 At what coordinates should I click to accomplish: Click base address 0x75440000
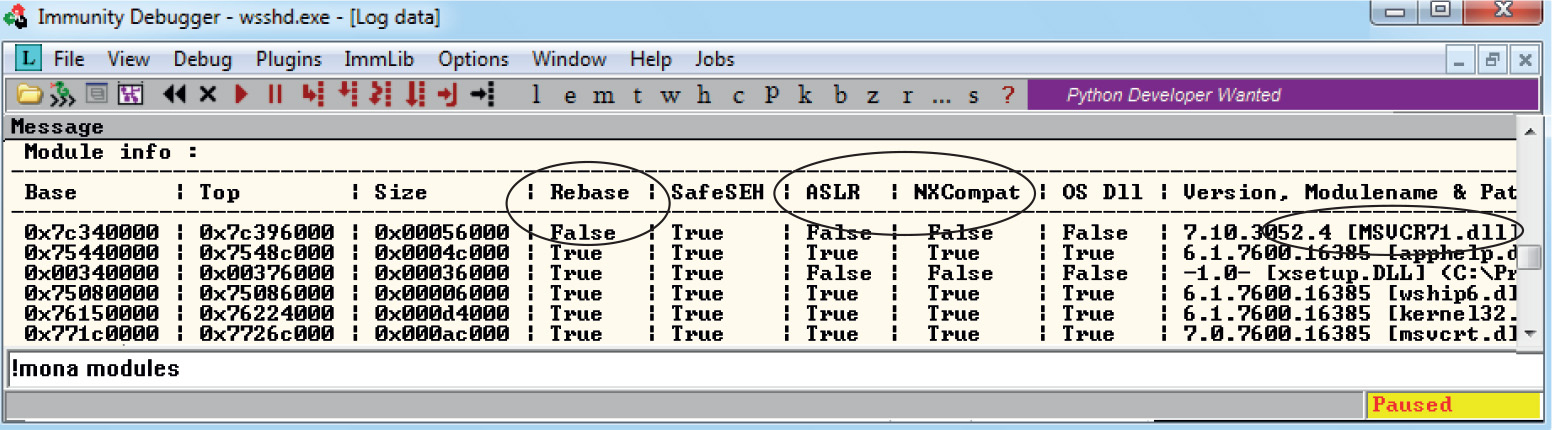click(x=91, y=252)
